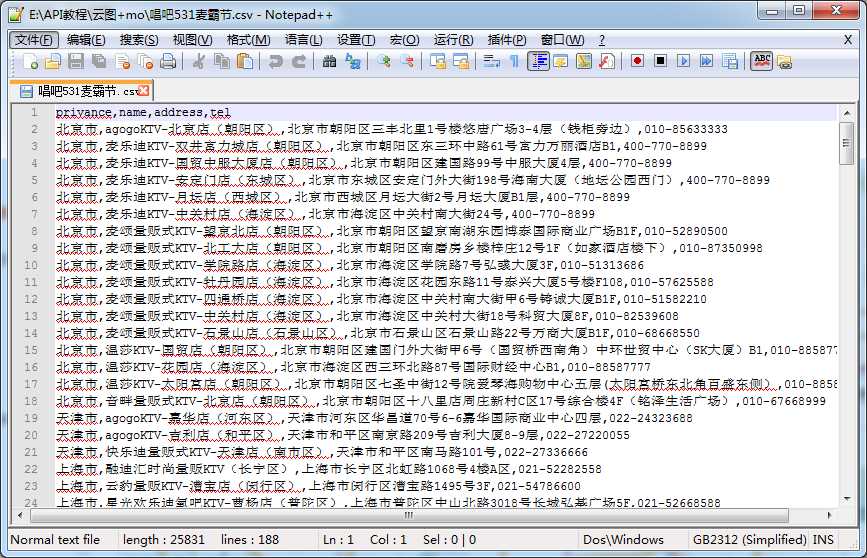
Task: Open the ? help menu
Action: 602,40
